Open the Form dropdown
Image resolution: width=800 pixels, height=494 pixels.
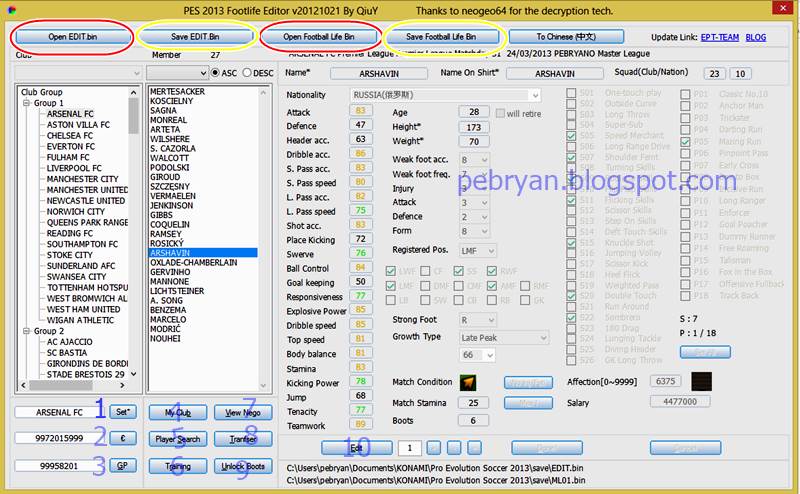click(474, 231)
